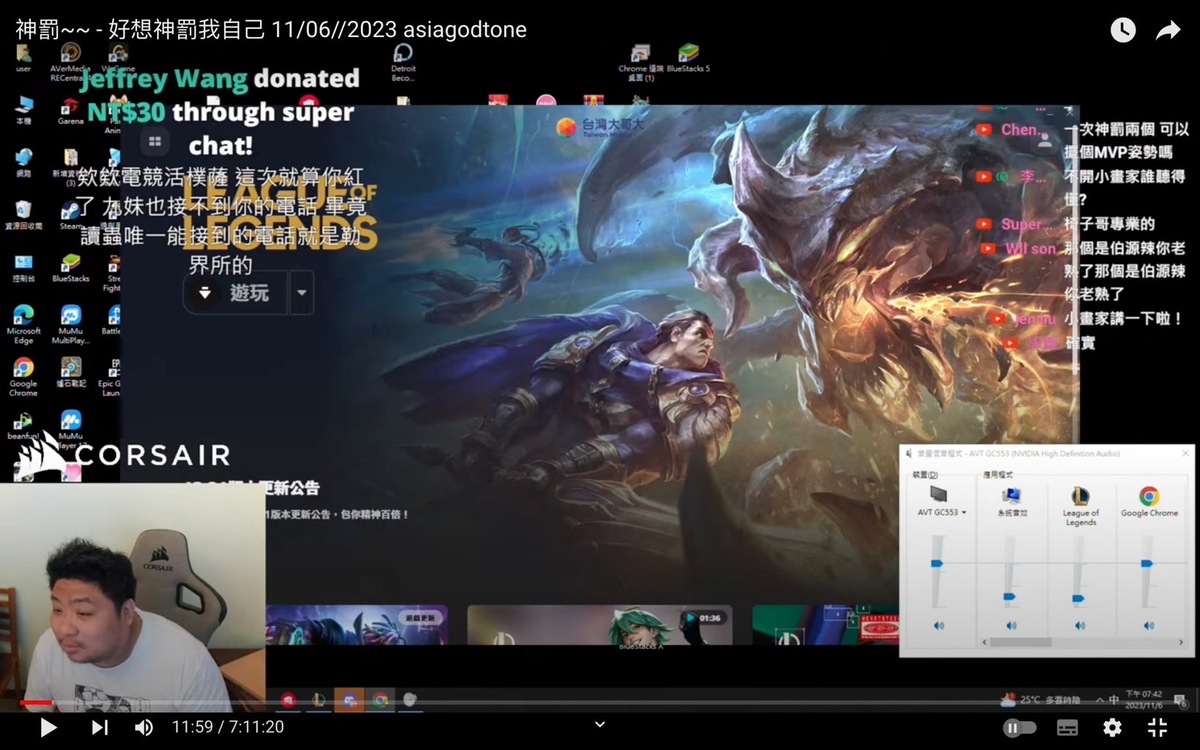Adjust the system sounds volume slider

tap(1009, 596)
